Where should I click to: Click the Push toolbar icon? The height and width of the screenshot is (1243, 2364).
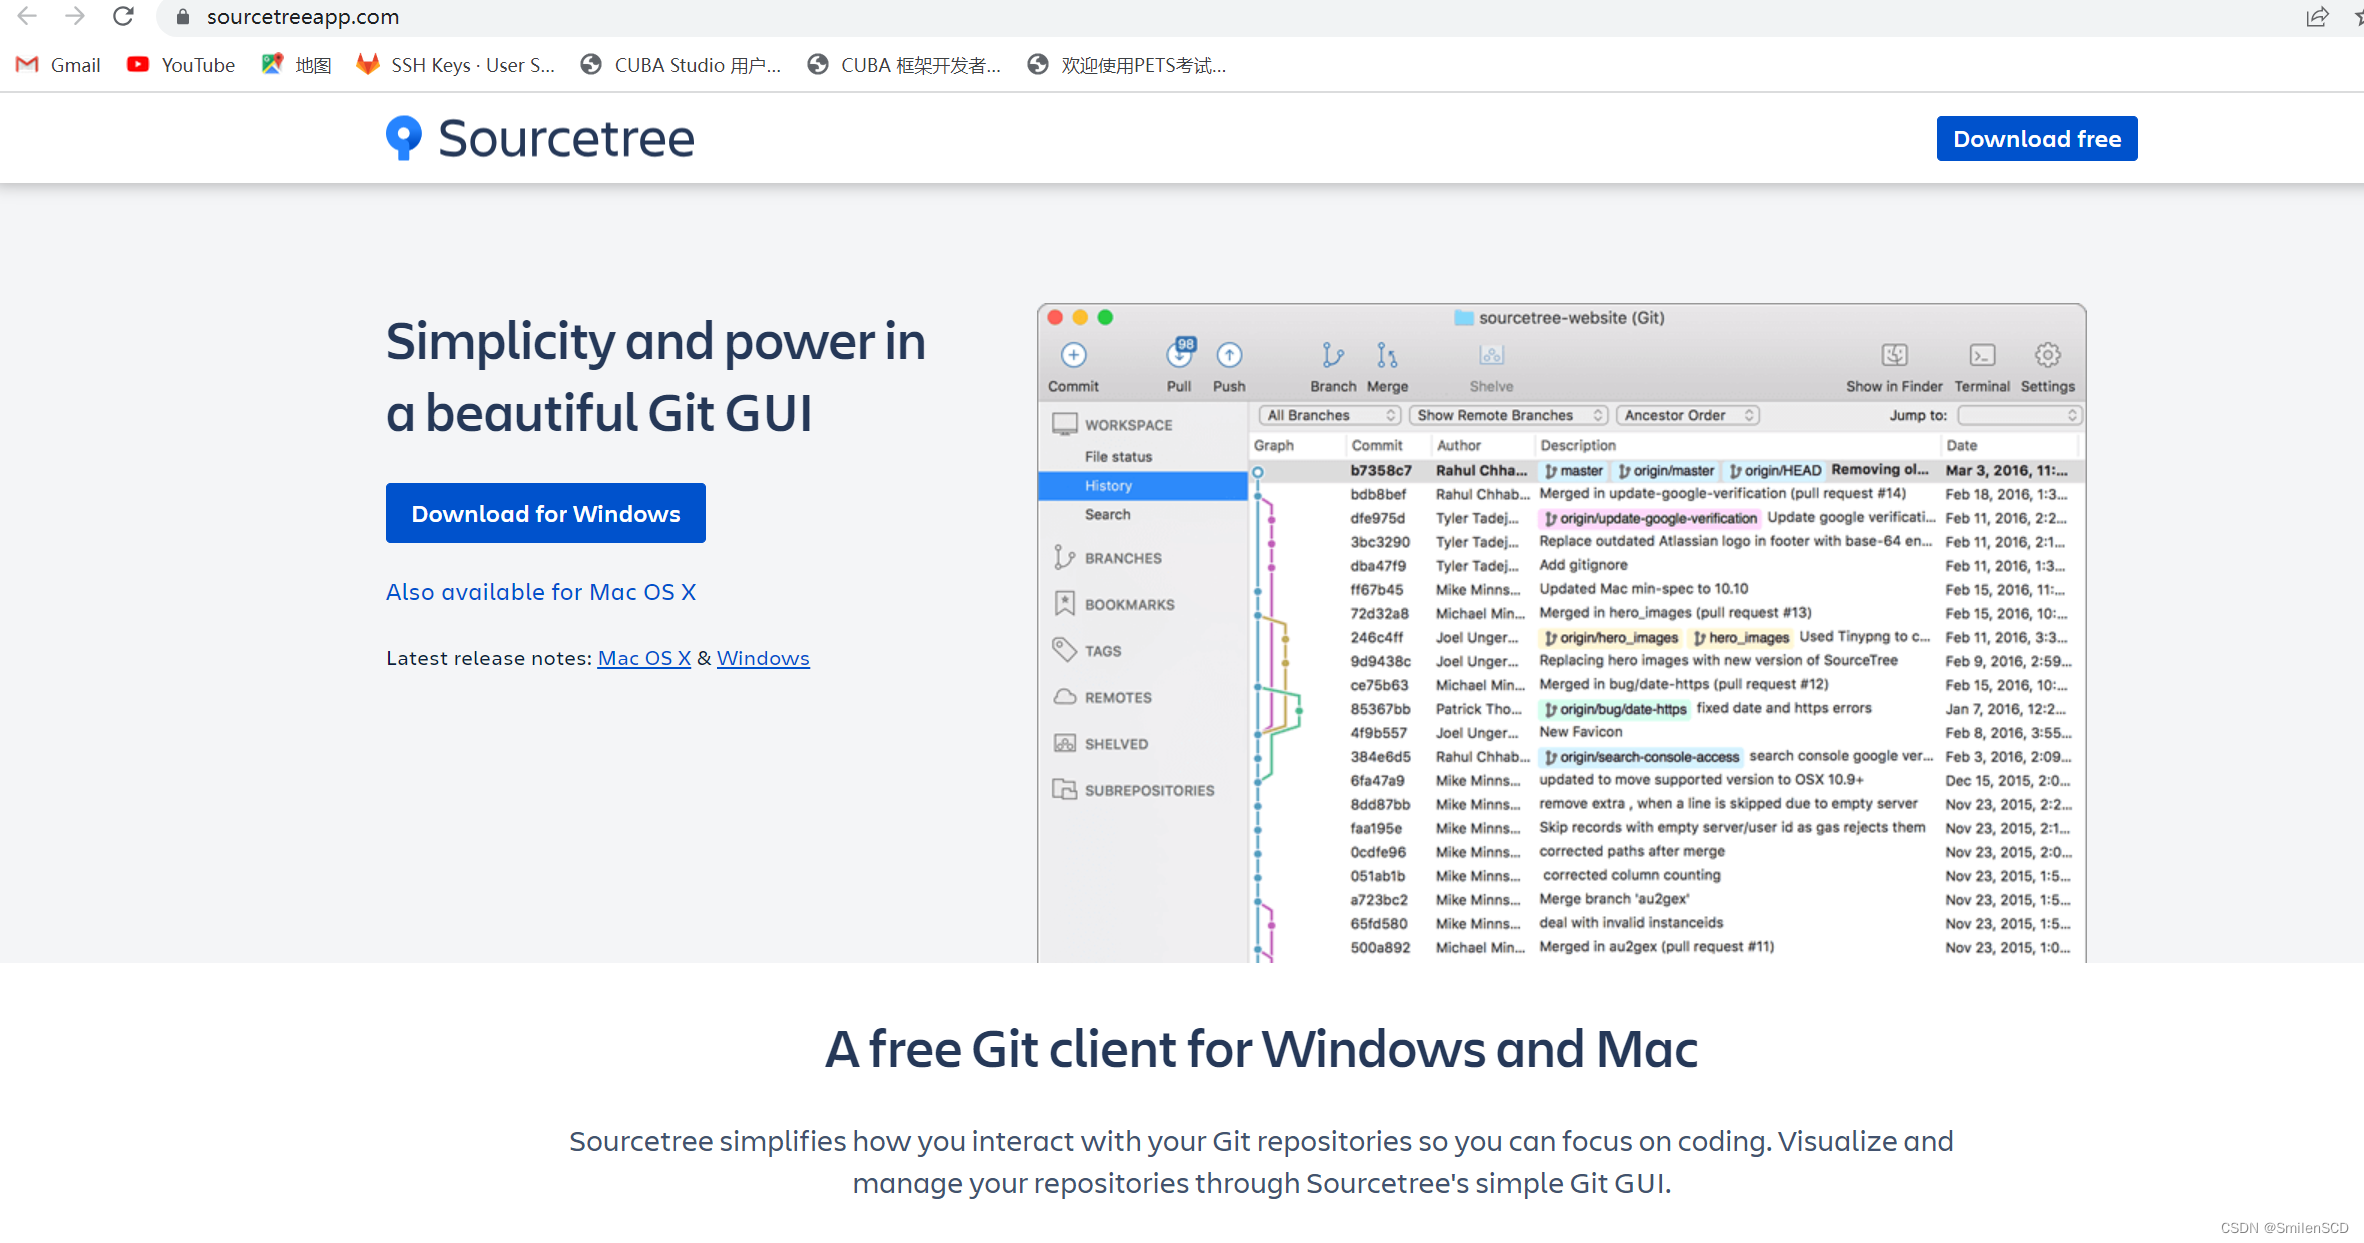click(1229, 355)
